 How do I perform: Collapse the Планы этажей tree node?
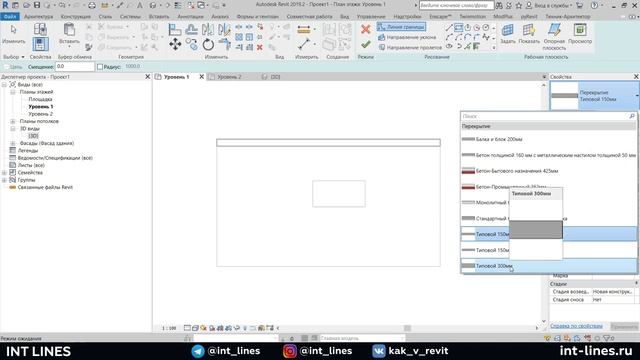pos(13,92)
